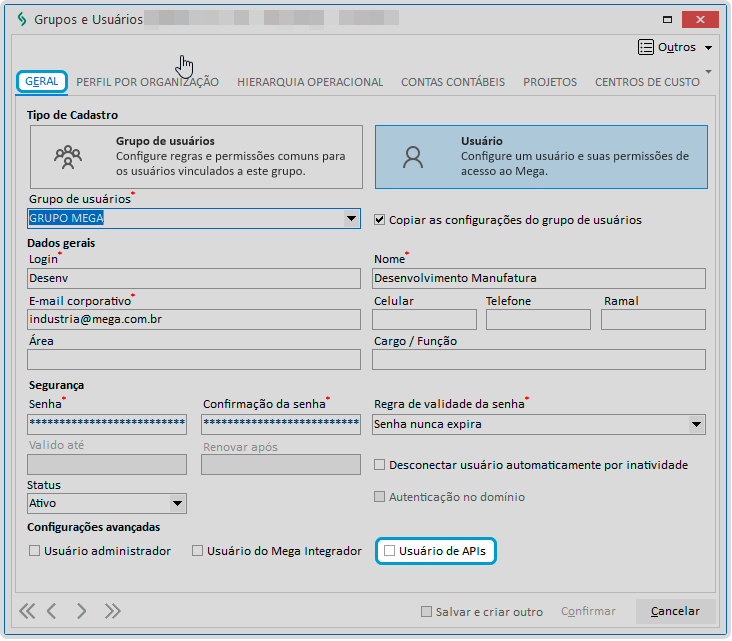Click the Nome input field

tap(539, 278)
